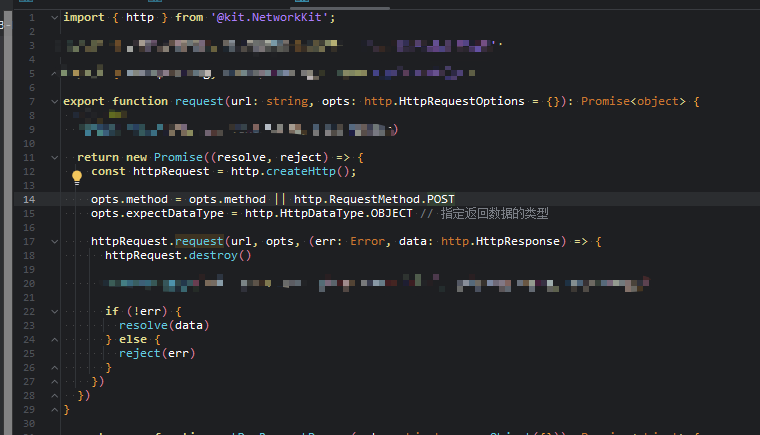
Task: Click line number 20 in the gutter
Action: click(x=29, y=284)
